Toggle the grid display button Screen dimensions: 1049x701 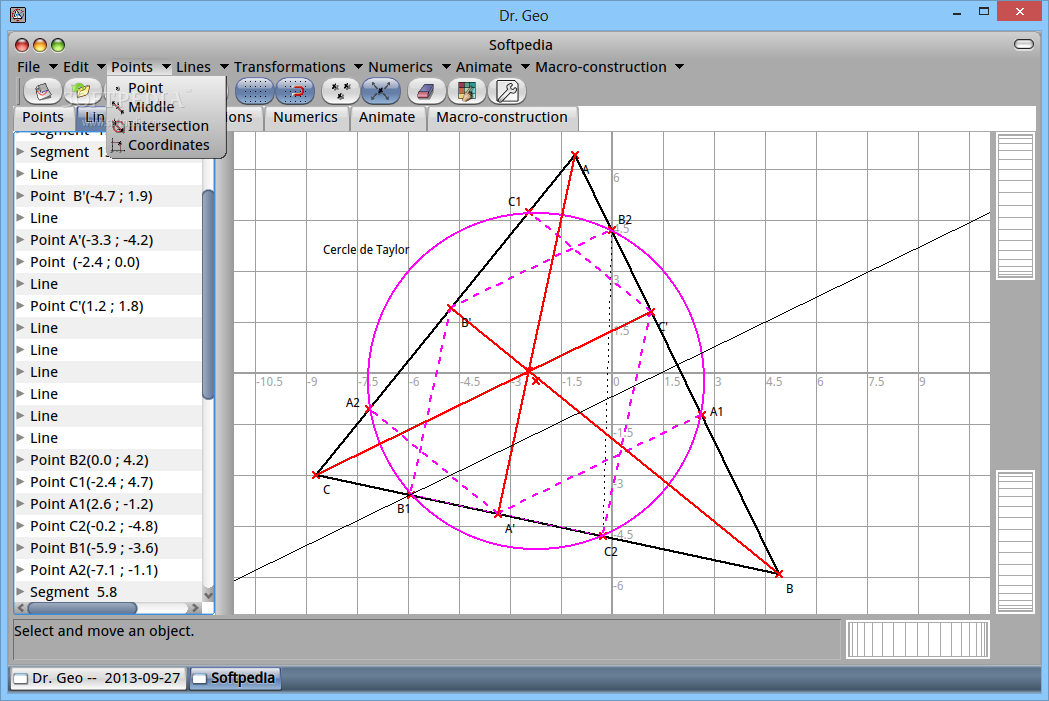[254, 91]
